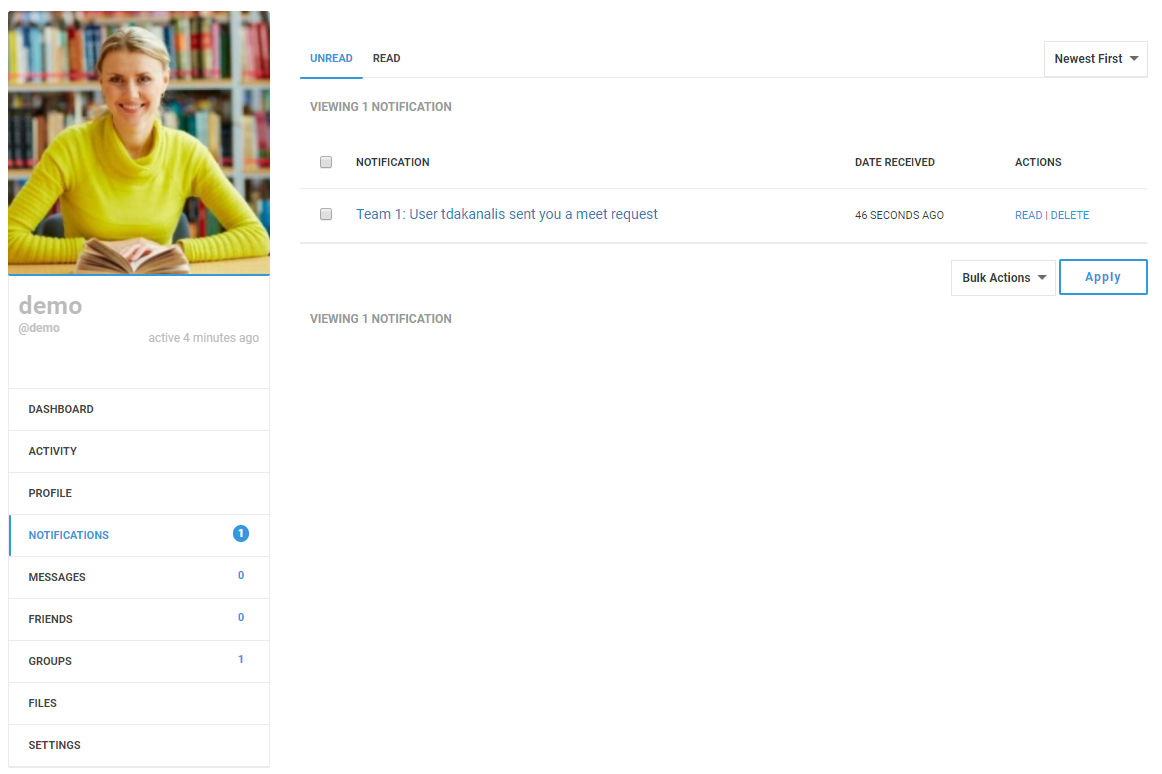Click the Date Received column header
1162x774 pixels.
click(x=894, y=162)
